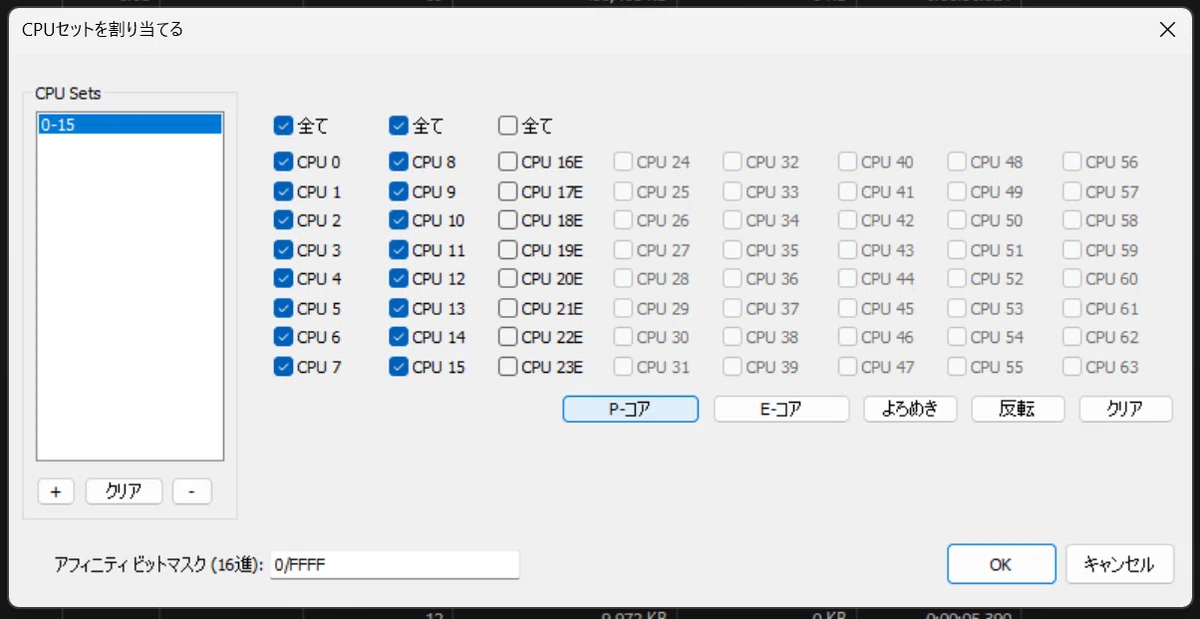Toggle the CPU 2 checkbox
Viewport: 1200px width, 619px height.
[x=283, y=220]
